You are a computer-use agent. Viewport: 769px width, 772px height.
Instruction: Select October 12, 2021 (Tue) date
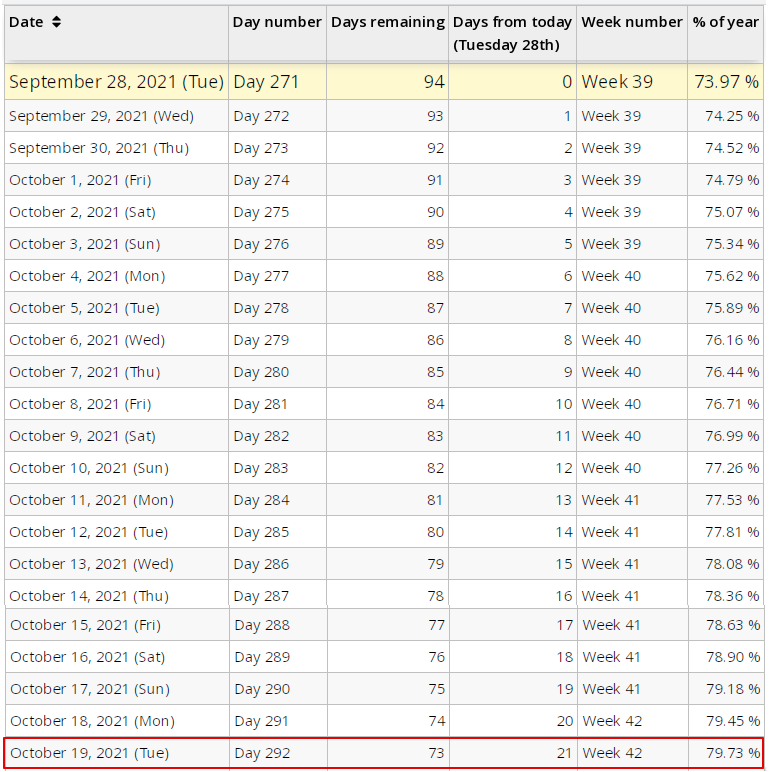point(89,532)
